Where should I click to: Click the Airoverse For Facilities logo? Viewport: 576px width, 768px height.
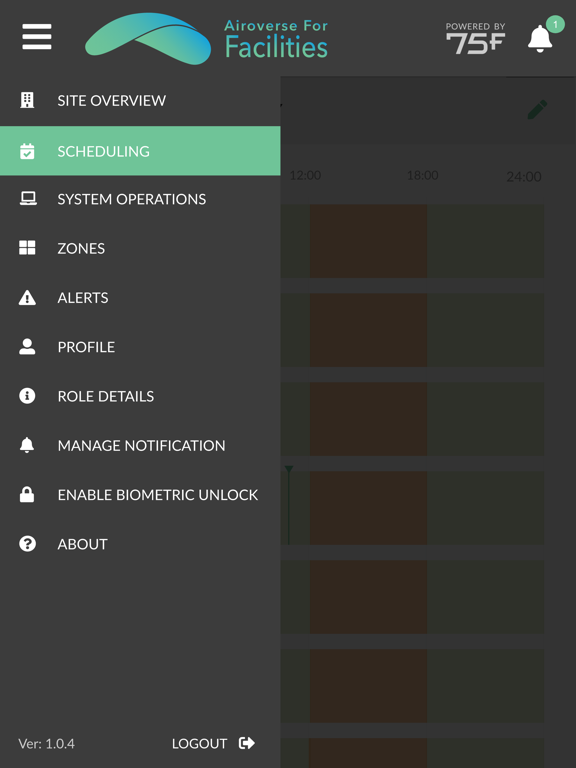click(206, 38)
